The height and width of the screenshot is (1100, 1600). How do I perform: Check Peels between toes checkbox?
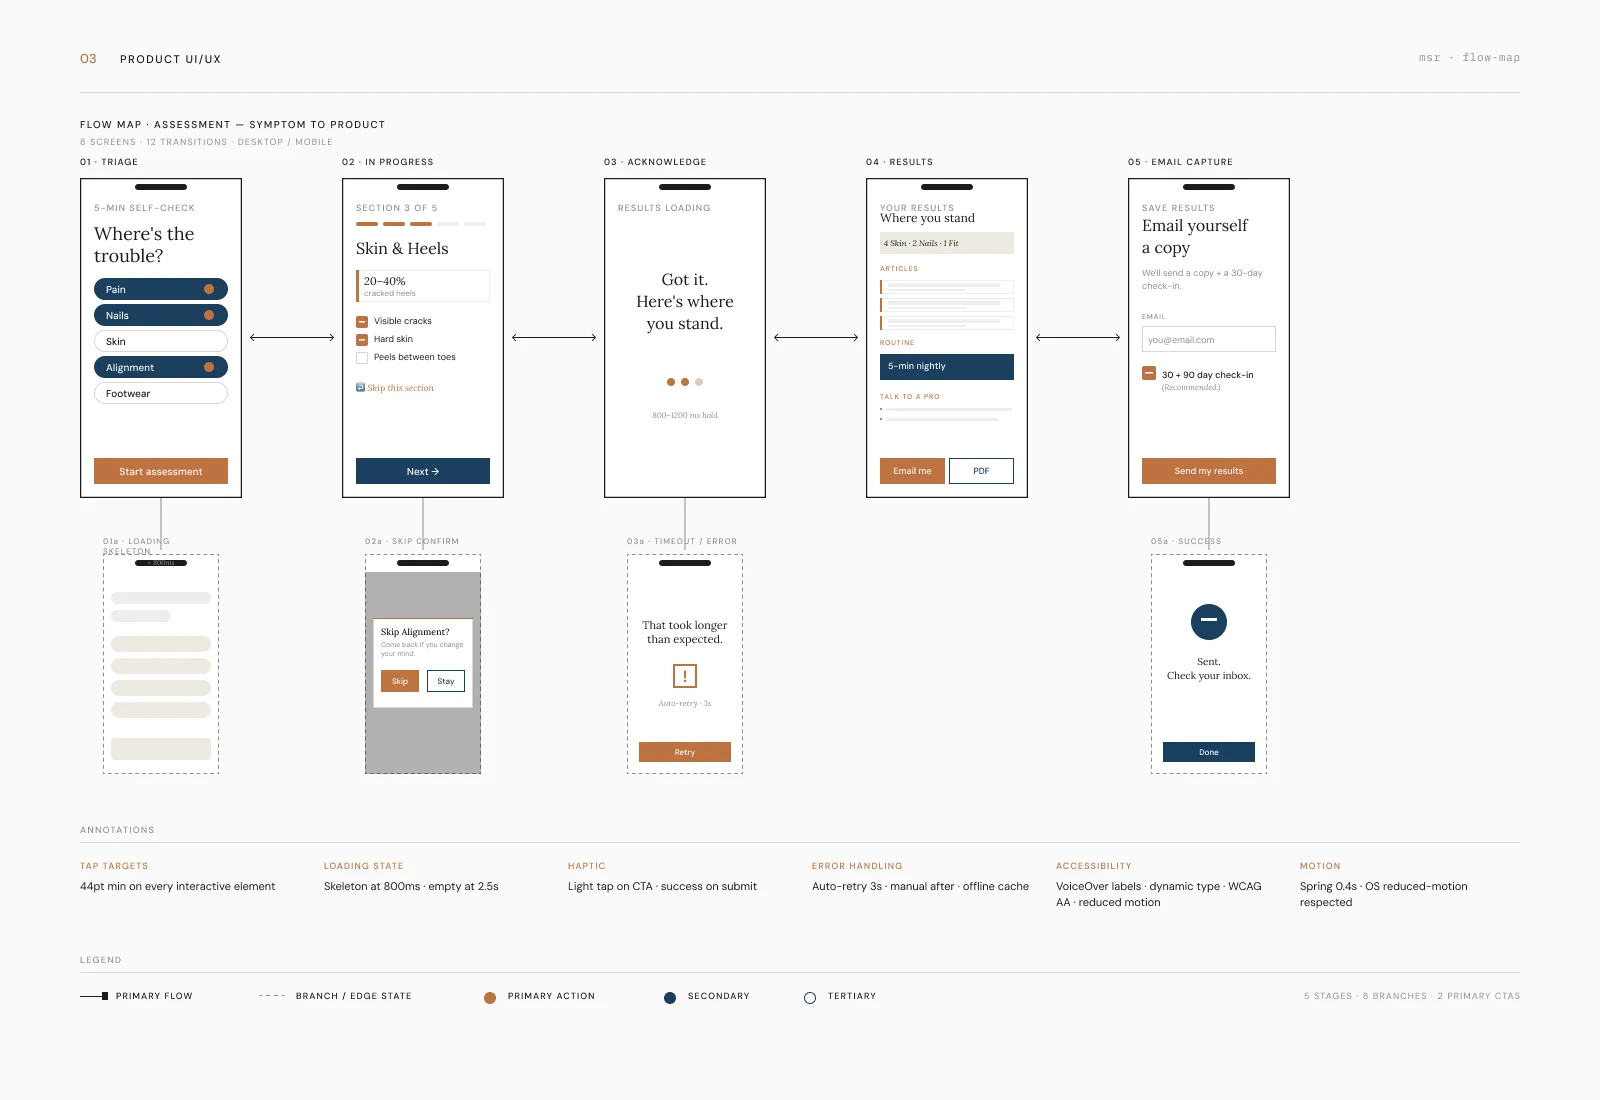(362, 357)
